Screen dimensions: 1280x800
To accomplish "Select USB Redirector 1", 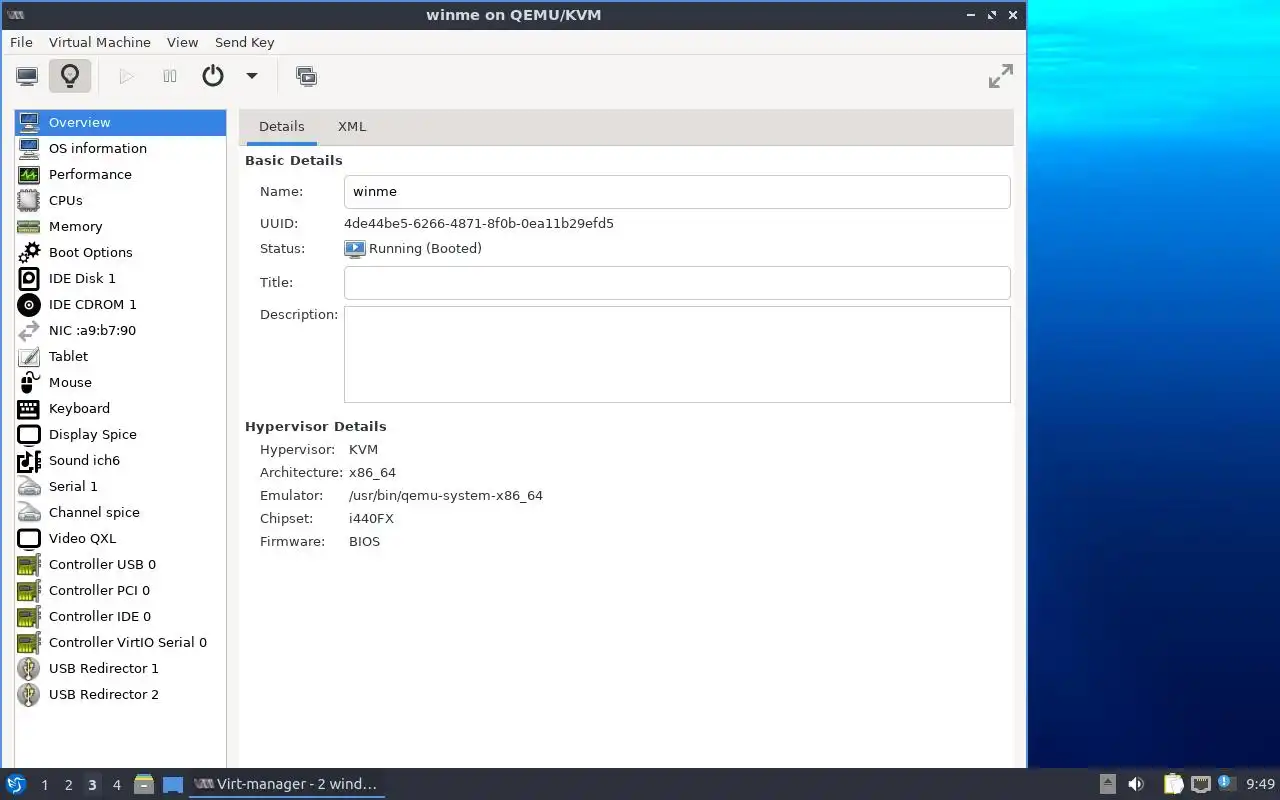I will pos(120,668).
